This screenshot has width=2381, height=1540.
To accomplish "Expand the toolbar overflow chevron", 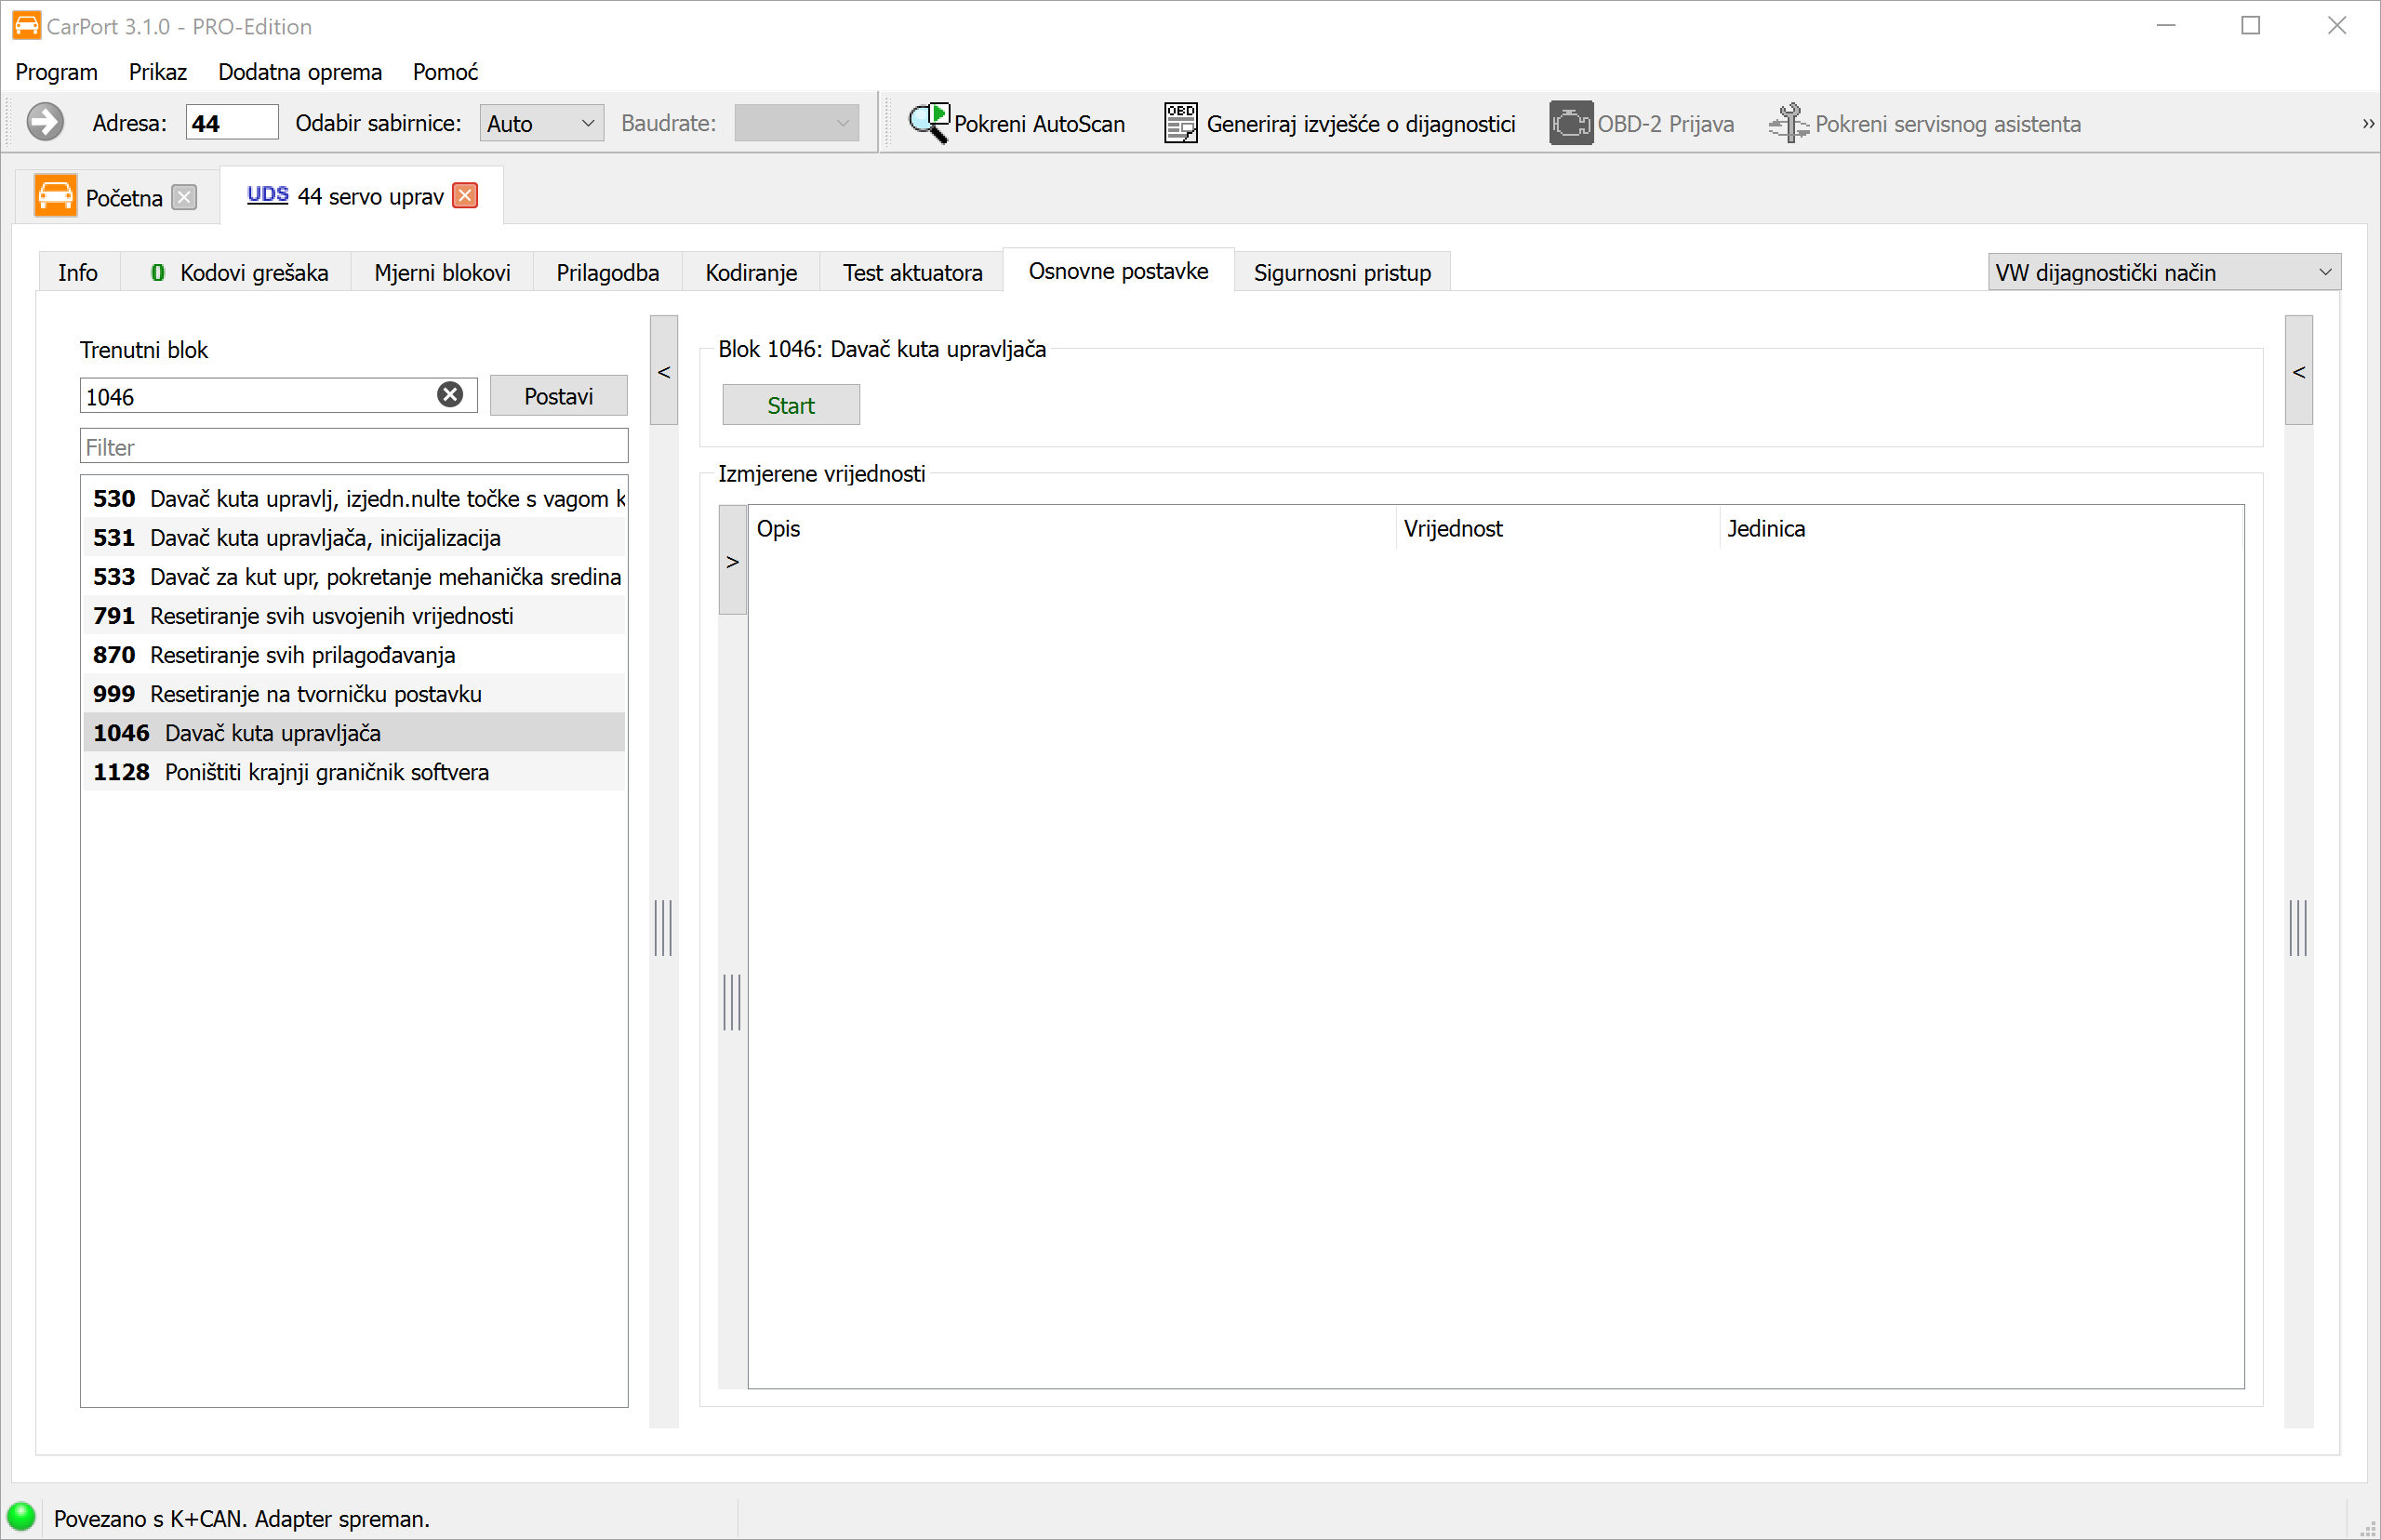I will pyautogui.click(x=2367, y=123).
